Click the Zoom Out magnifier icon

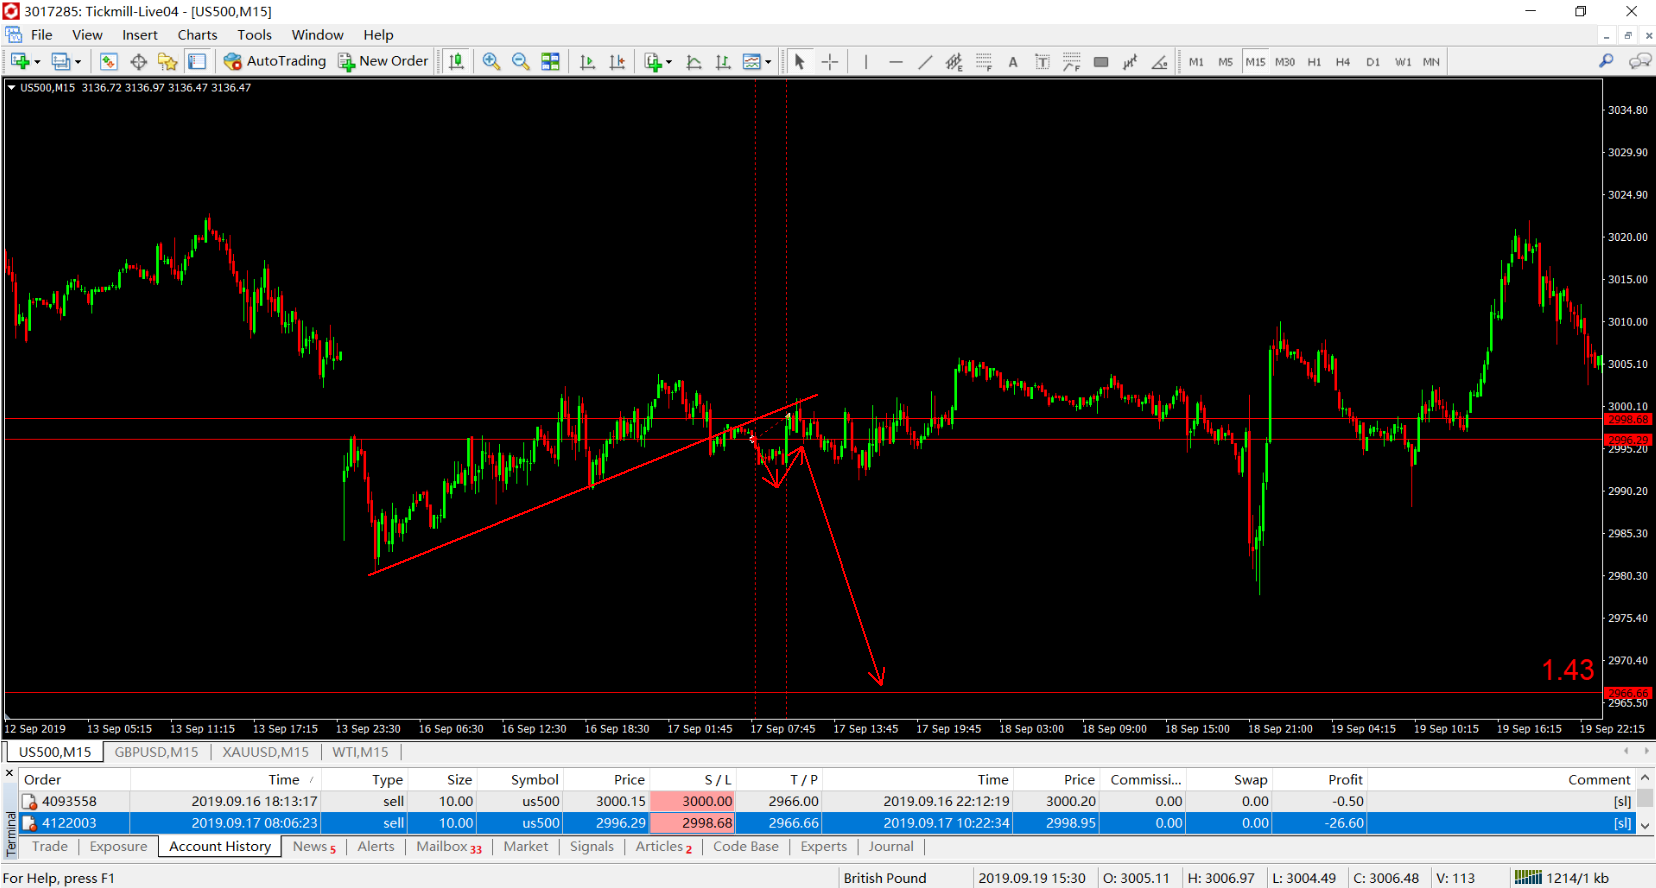pos(520,62)
